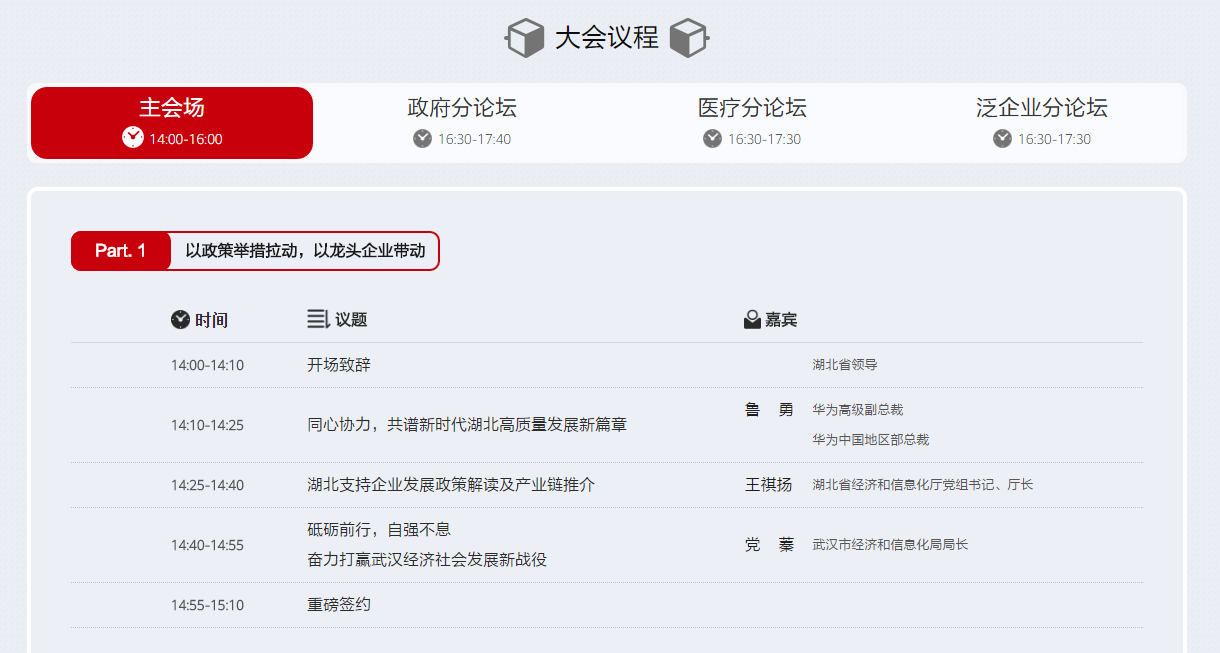
Task: Click the clock icon beside 14:00-16:00
Action: coord(132,138)
